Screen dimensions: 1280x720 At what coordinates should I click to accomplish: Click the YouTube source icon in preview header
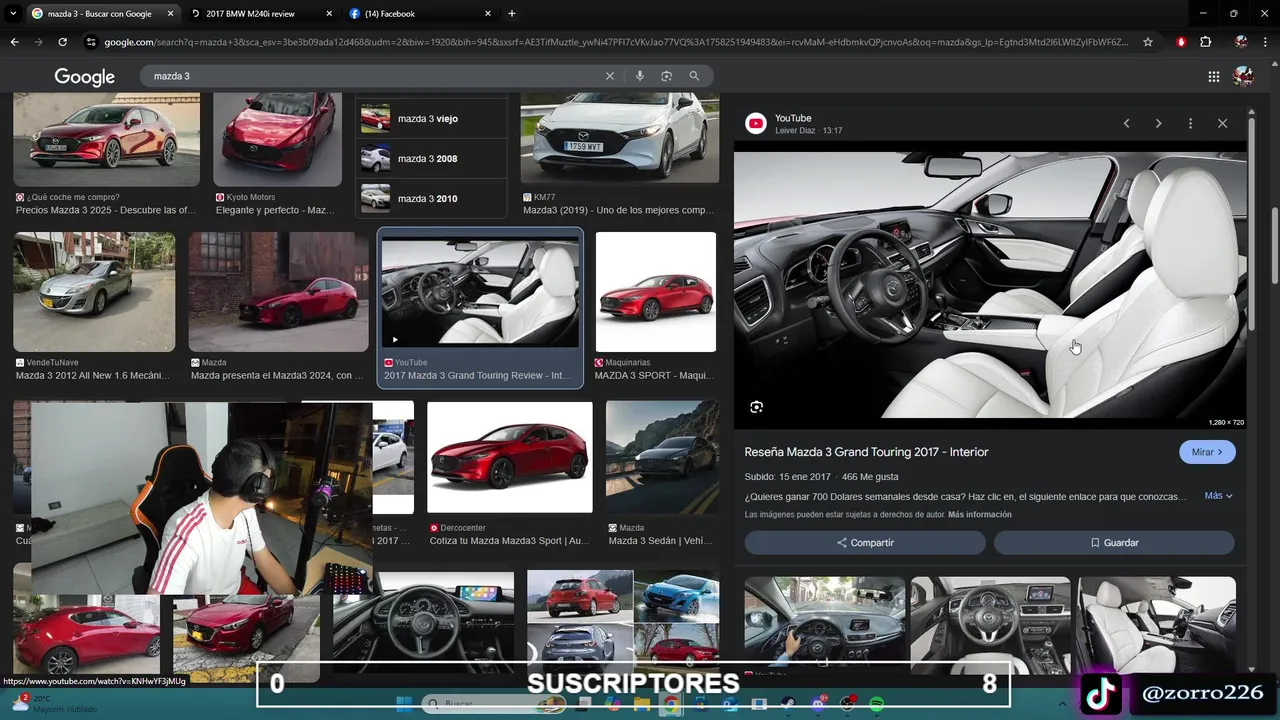[x=756, y=123]
